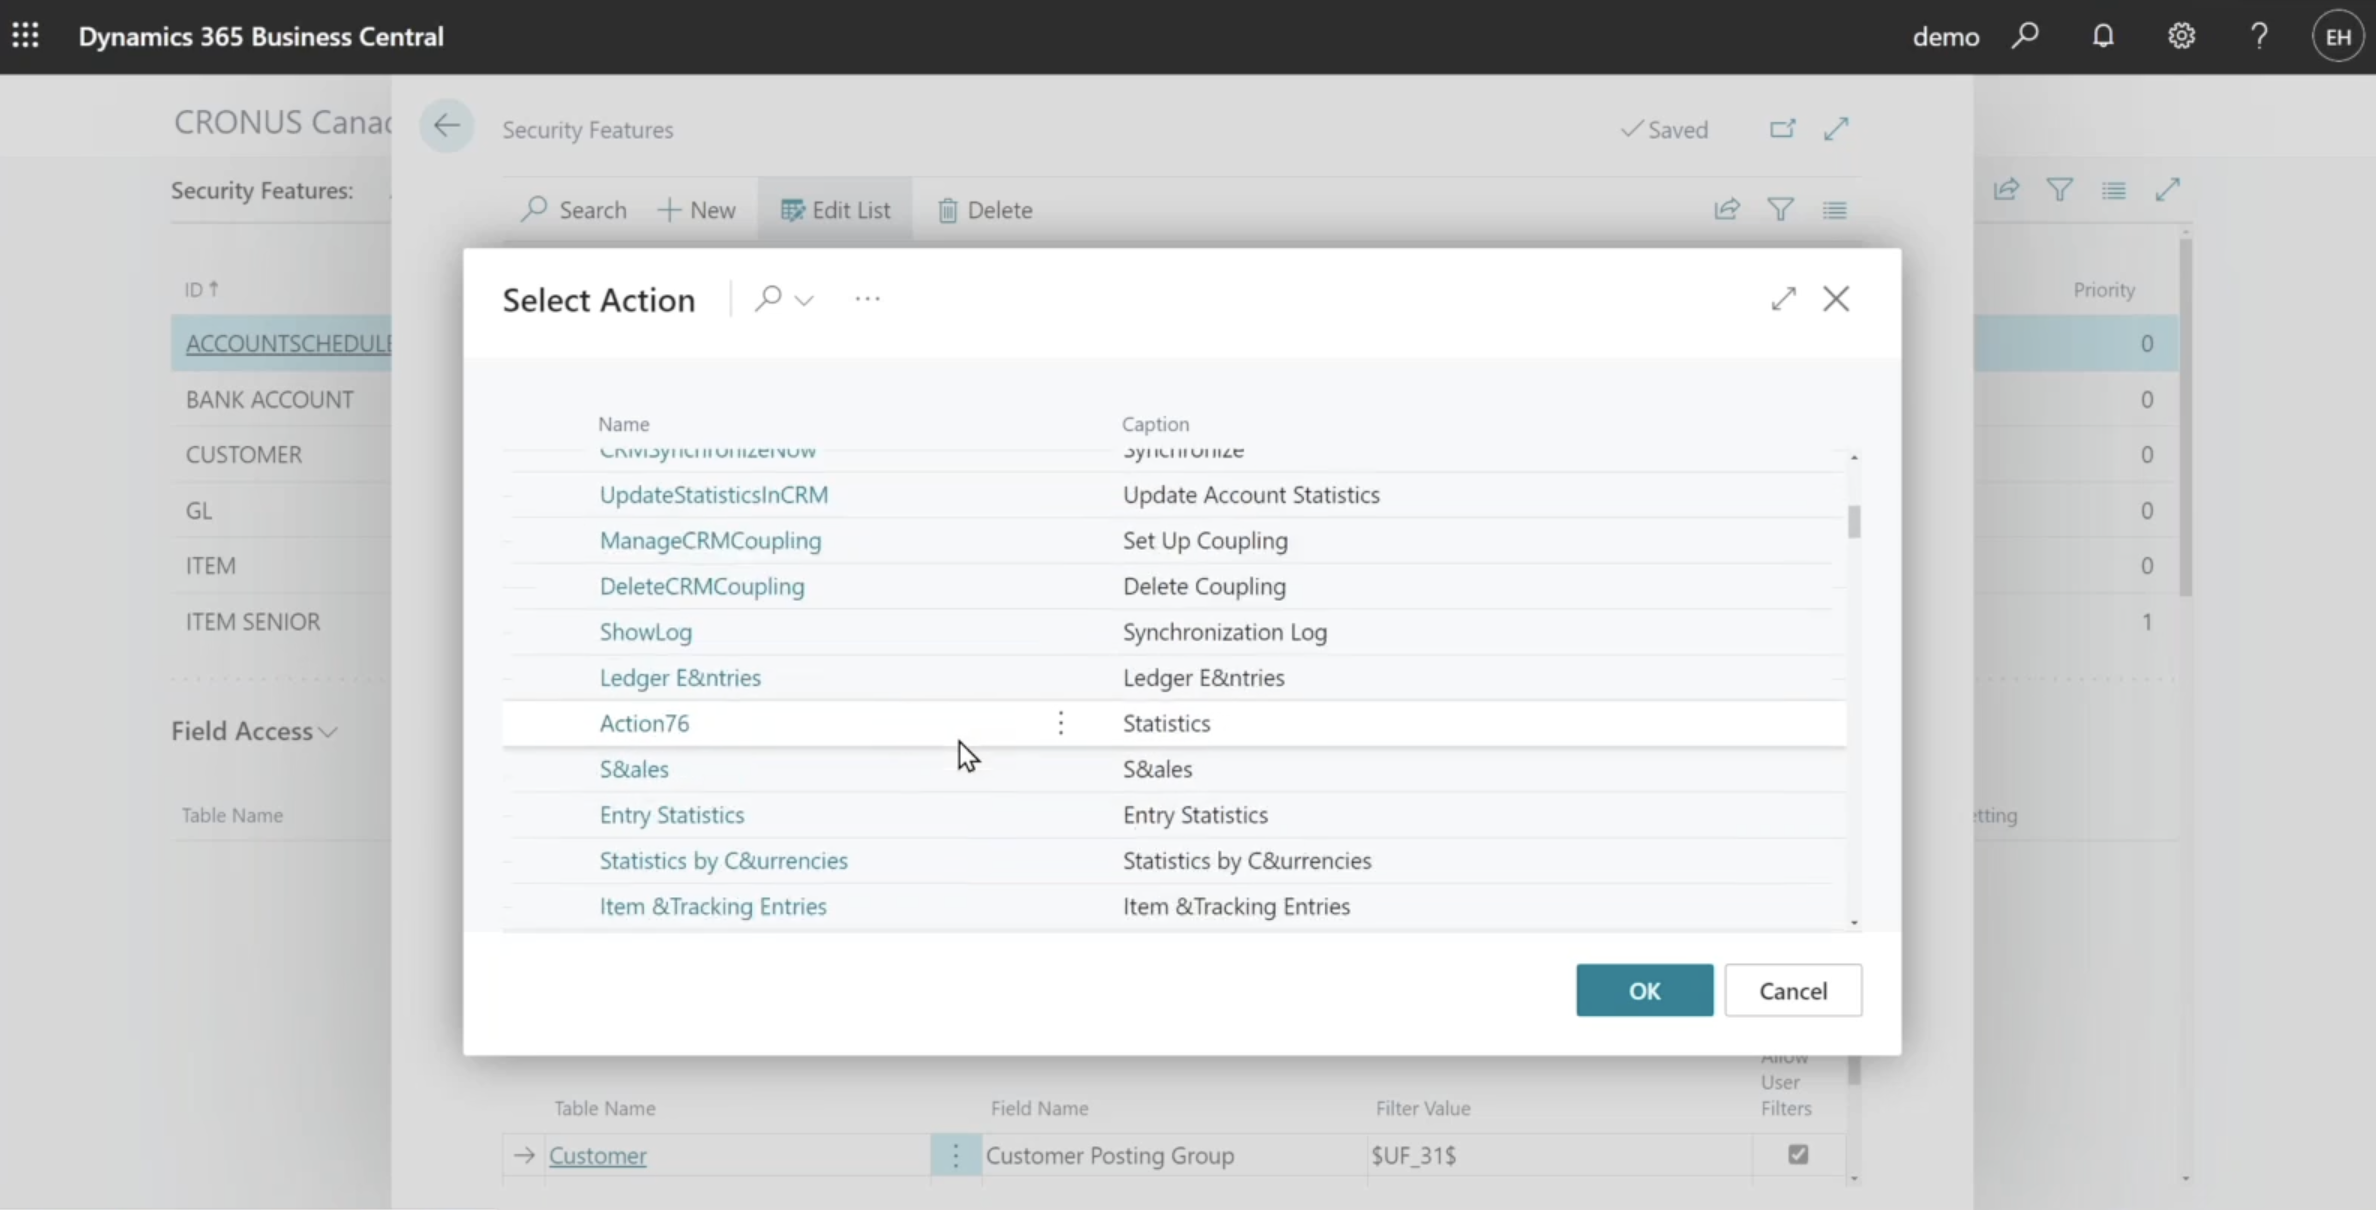Close the Select Action dialog
Viewport: 2376px width, 1210px height.
[x=1836, y=298]
